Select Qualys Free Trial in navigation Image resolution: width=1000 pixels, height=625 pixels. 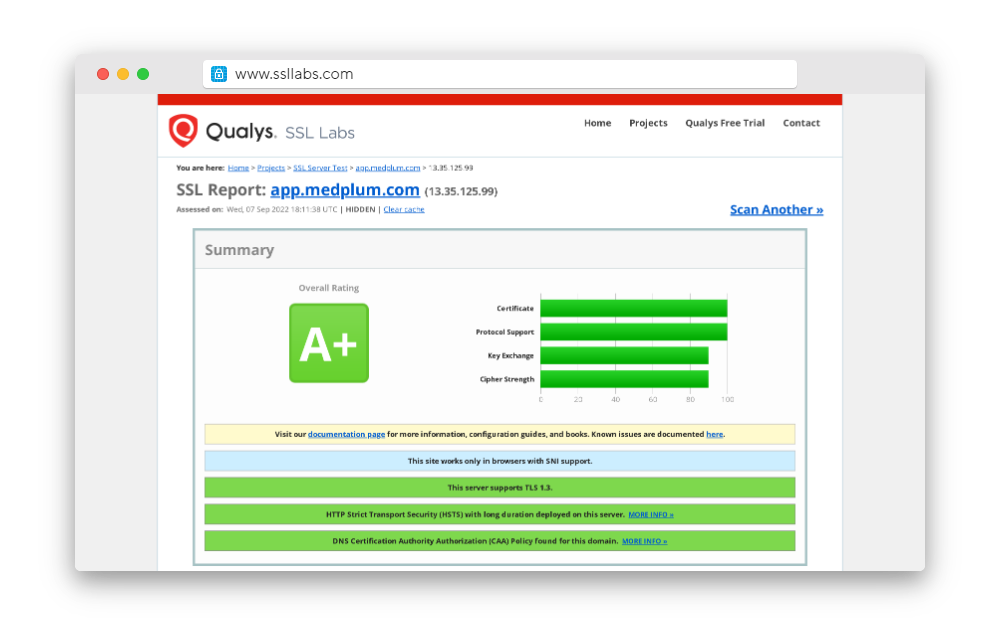tap(724, 123)
